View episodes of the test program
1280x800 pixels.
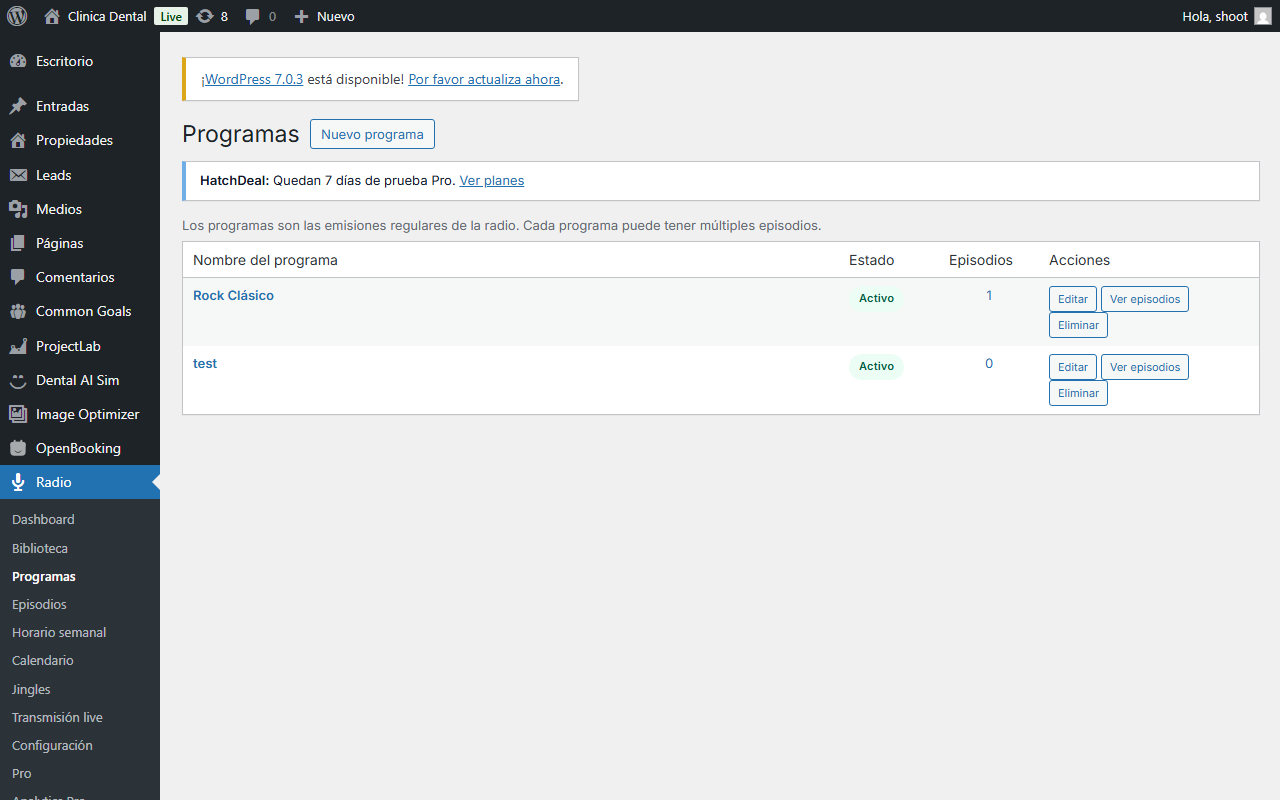click(x=1145, y=367)
